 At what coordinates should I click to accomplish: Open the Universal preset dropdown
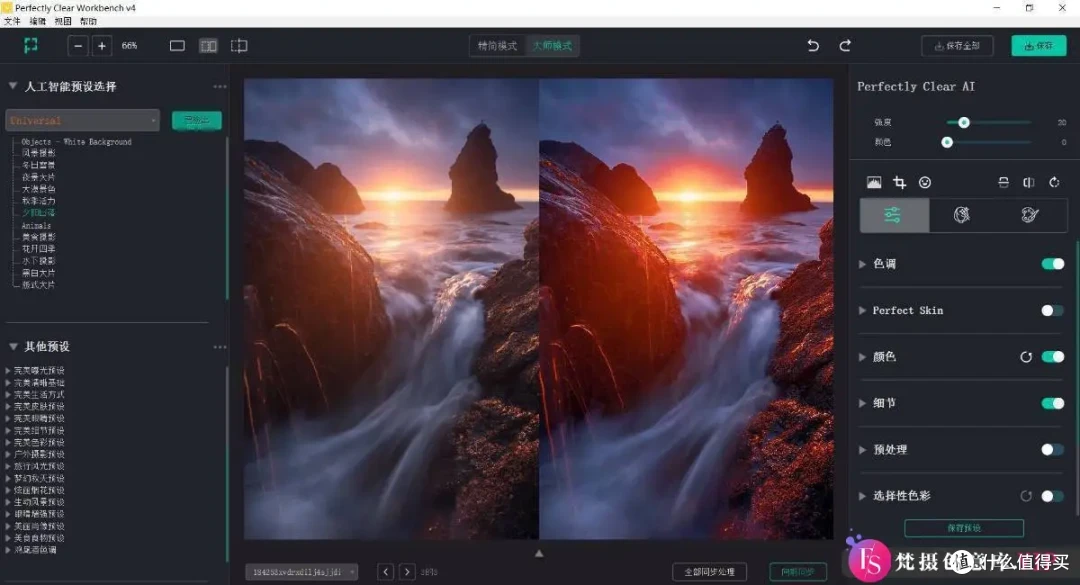click(83, 121)
